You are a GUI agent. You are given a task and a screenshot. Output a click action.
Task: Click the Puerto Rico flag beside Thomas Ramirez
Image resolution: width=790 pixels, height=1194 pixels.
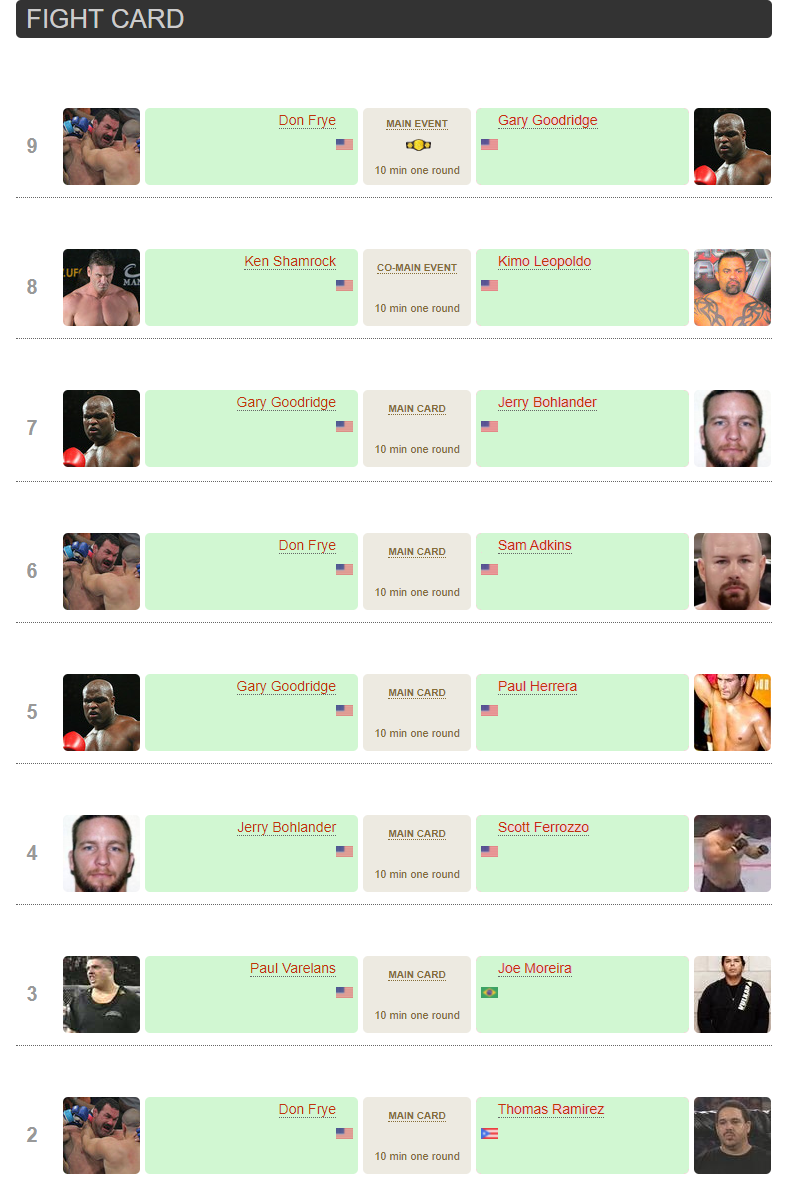pyautogui.click(x=489, y=1133)
